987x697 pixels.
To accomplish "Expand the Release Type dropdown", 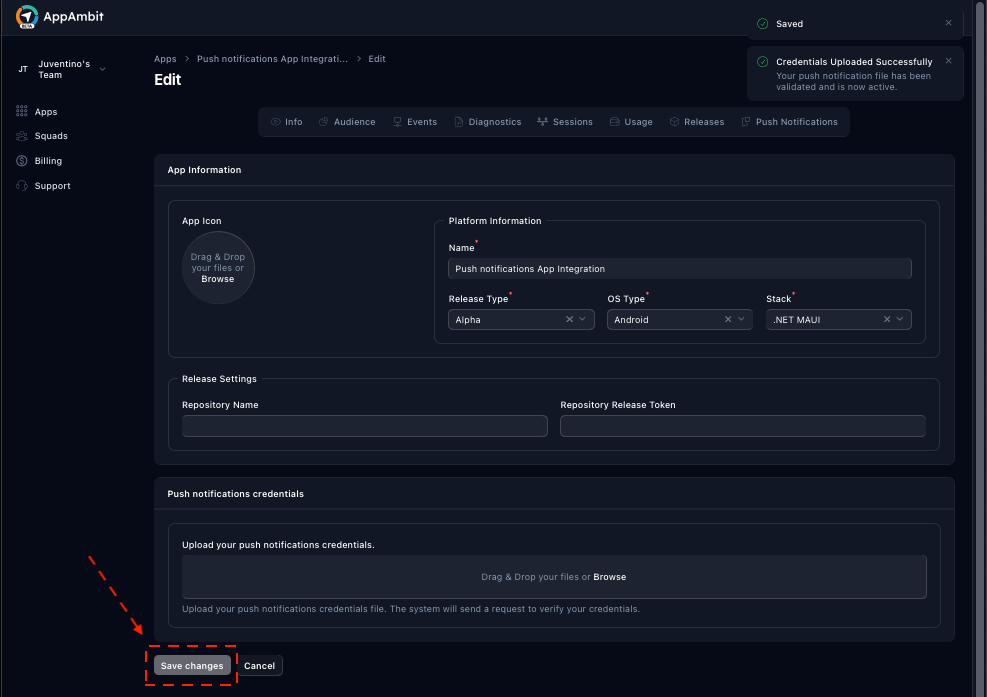I will click(x=584, y=318).
